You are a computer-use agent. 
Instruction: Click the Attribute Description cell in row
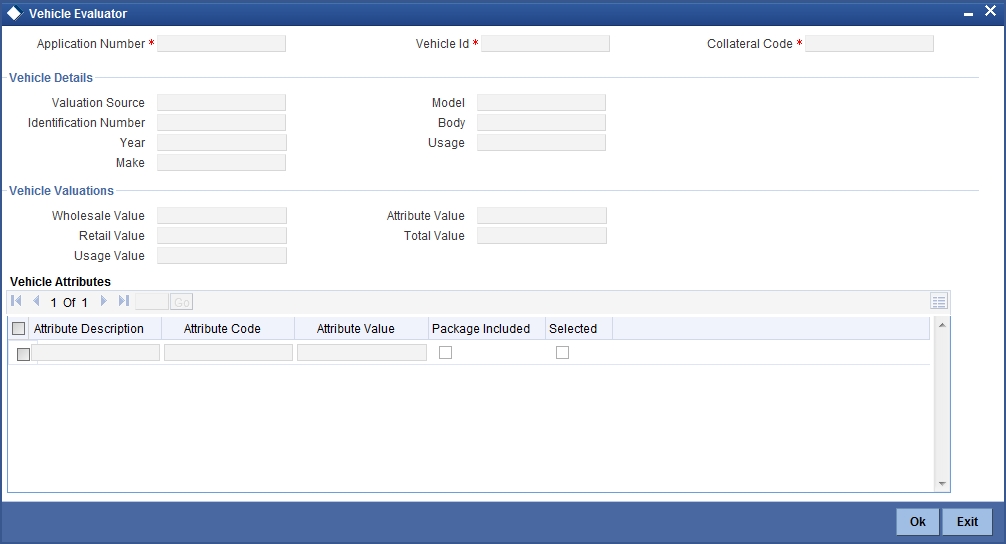tap(96, 352)
